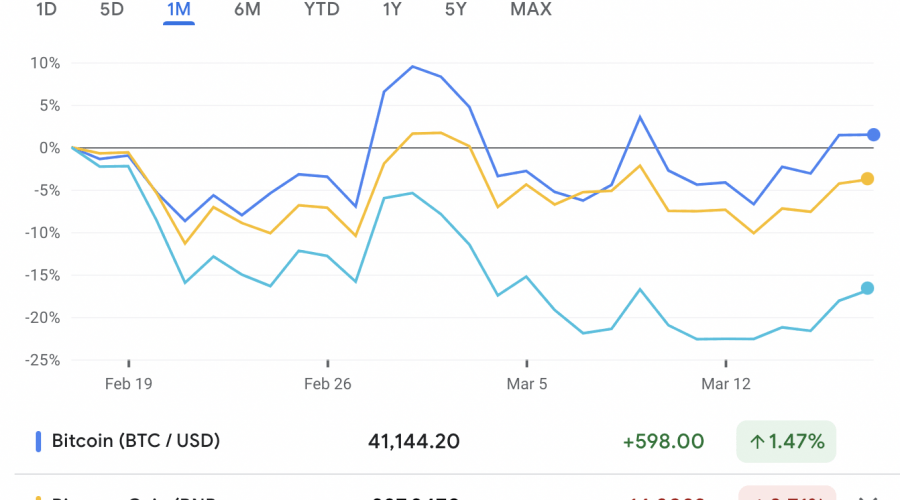The image size is (900, 500).
Task: Click the blue Bitcoin line endpoint dot
Action: [x=873, y=134]
